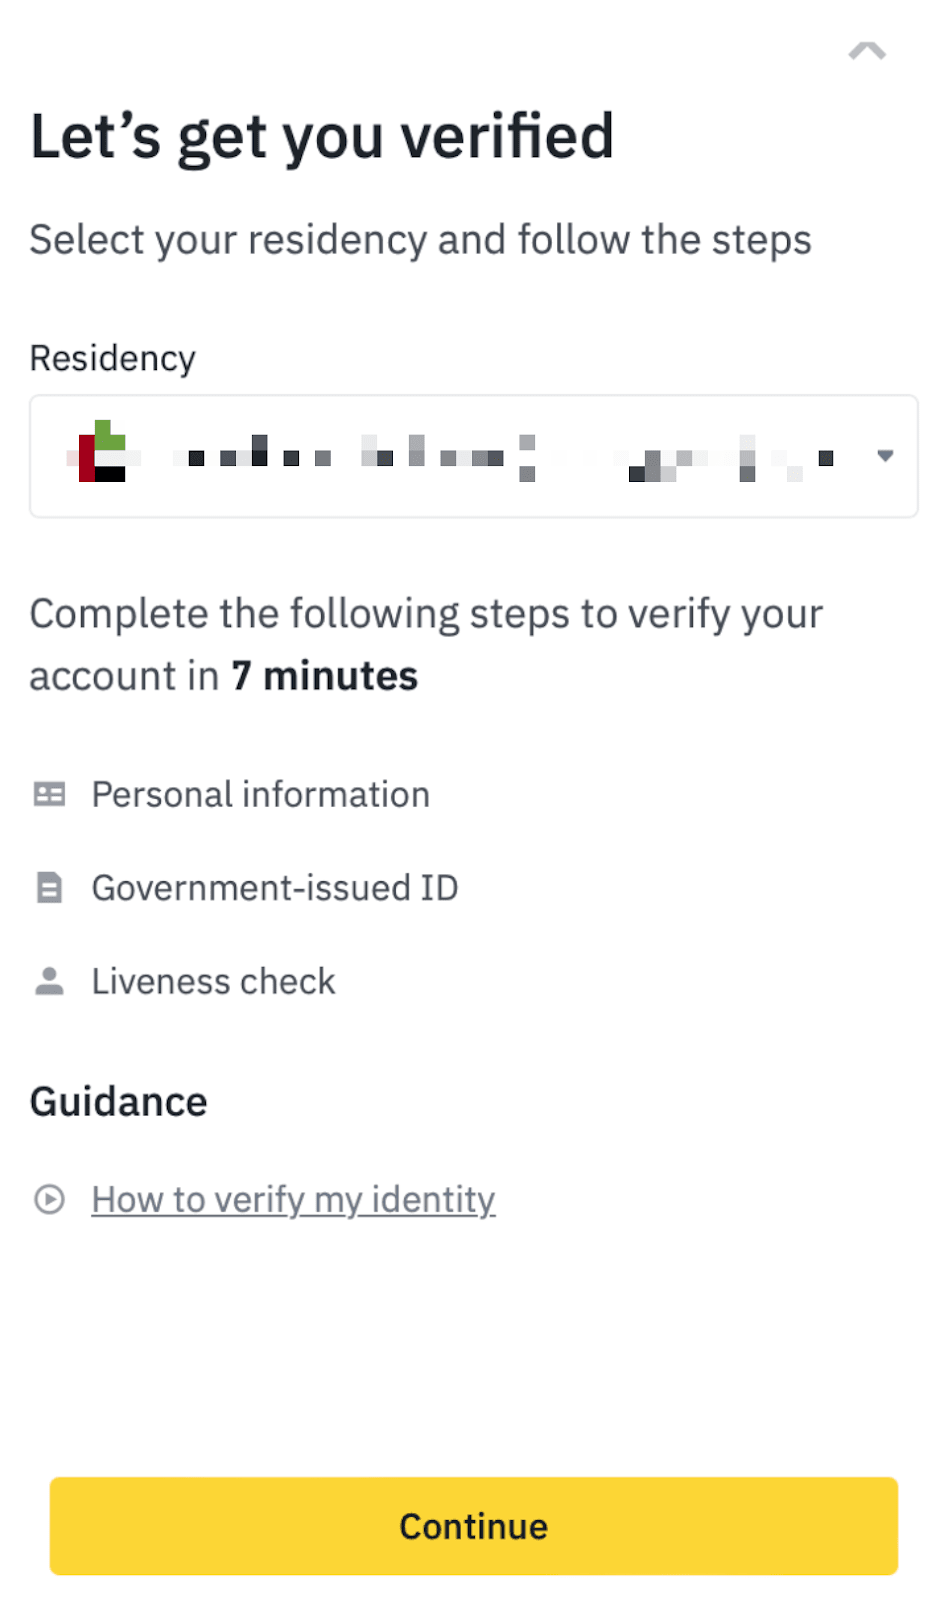
Task: Click the "Let's get you verified" heading
Action: coord(321,136)
